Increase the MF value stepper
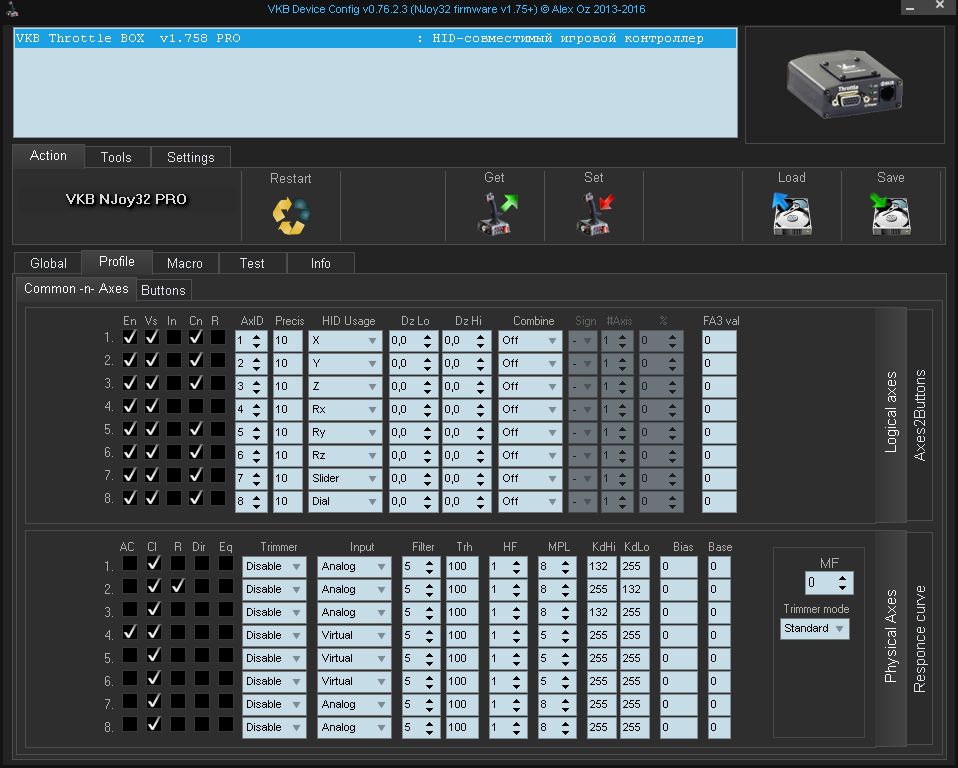The width and height of the screenshot is (958, 768). [845, 577]
